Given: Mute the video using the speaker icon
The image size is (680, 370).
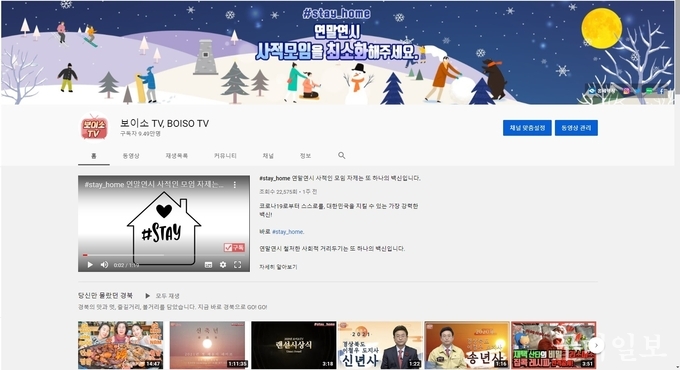Looking at the screenshot, I should [105, 265].
